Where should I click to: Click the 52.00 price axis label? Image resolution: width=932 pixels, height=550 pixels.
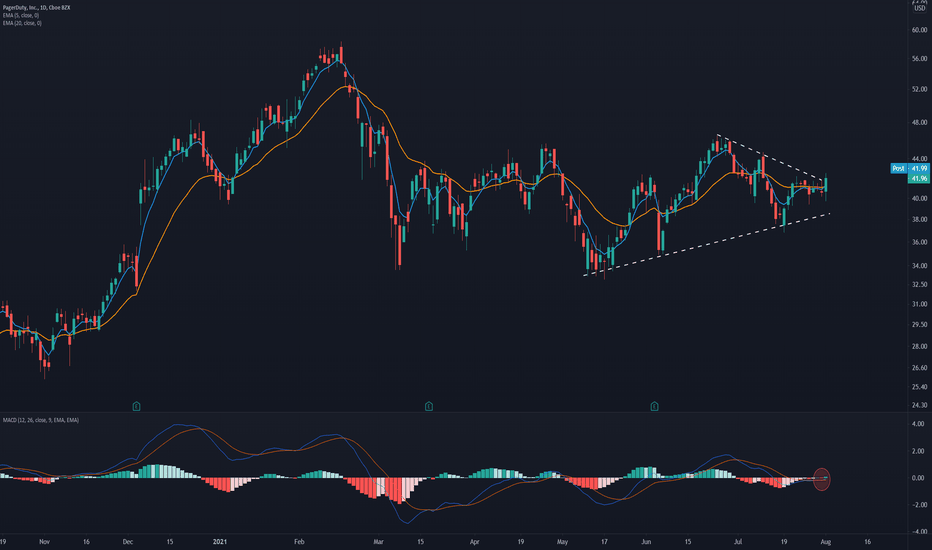[x=919, y=89]
